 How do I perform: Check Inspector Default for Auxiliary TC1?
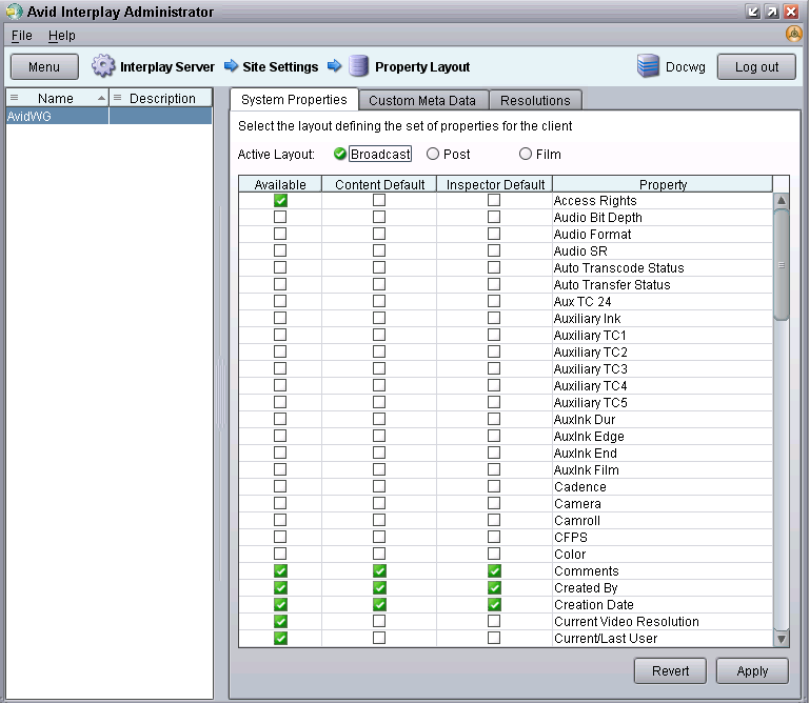(494, 335)
